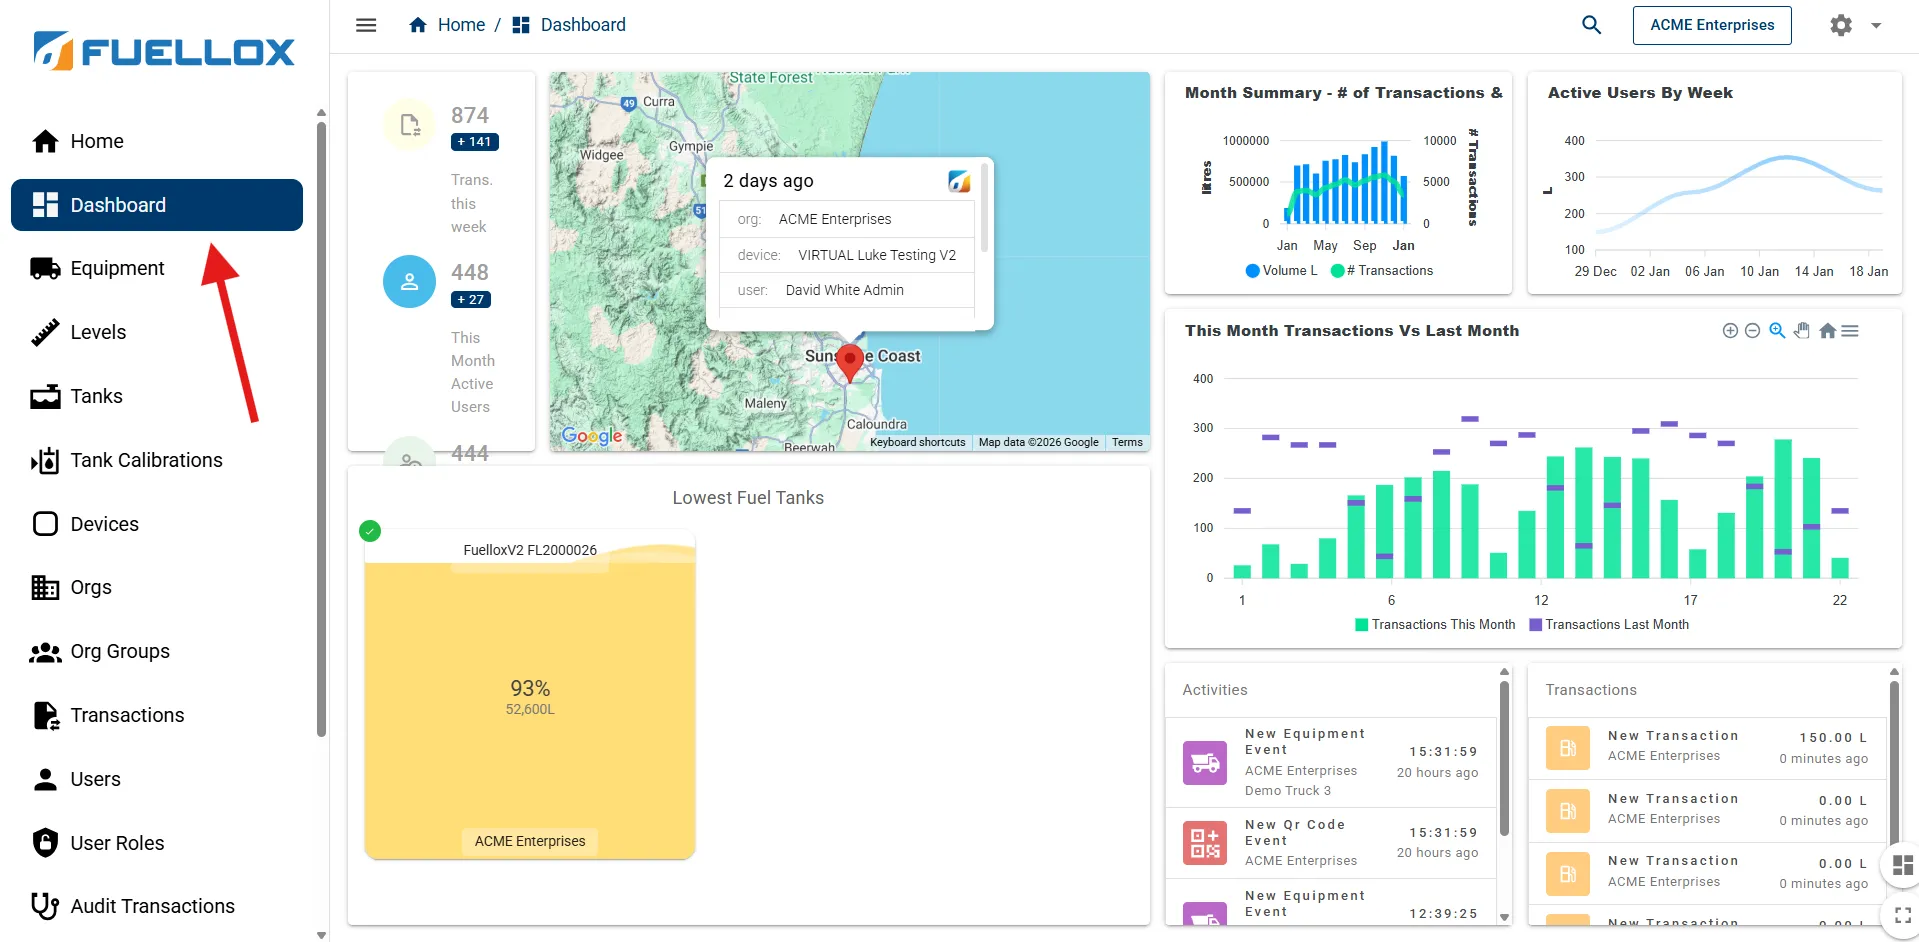
Task: Open the search magnifier in the header
Action: (x=1591, y=25)
